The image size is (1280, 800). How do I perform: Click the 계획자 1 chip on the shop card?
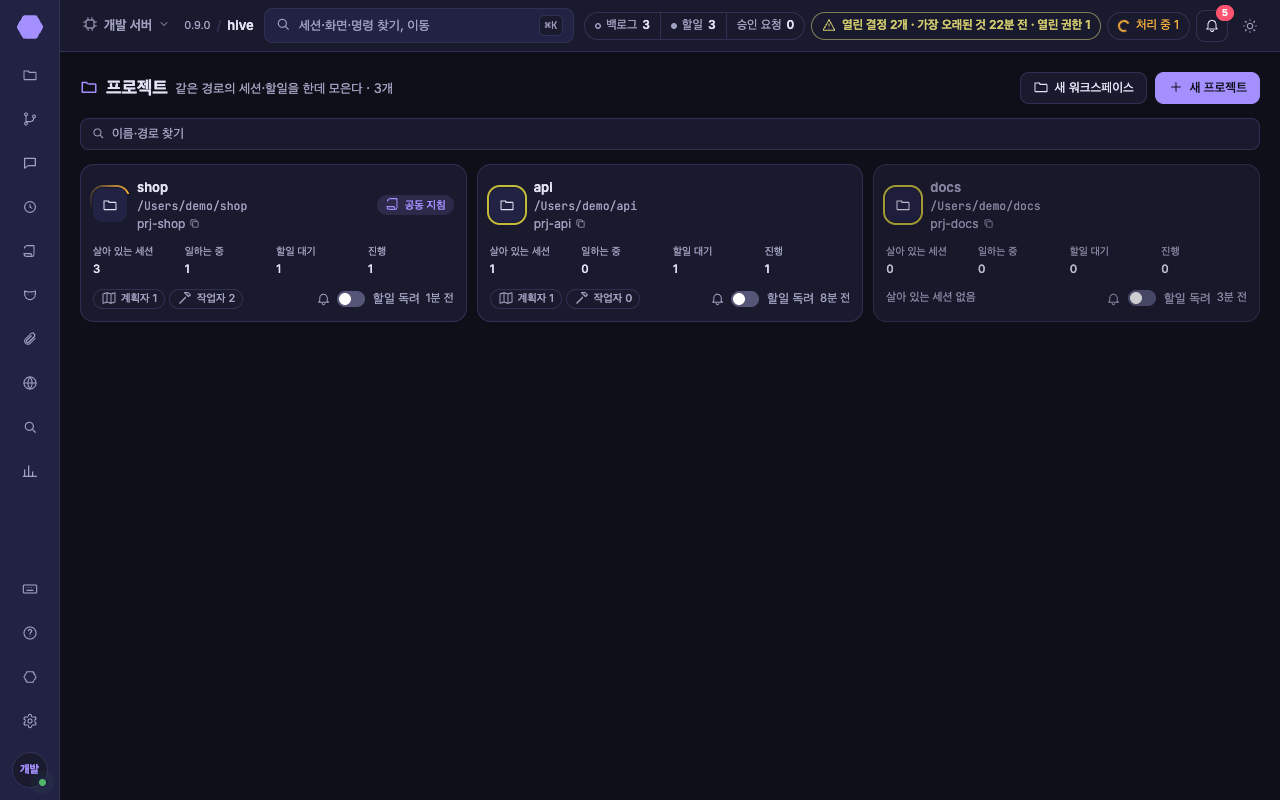(x=130, y=299)
